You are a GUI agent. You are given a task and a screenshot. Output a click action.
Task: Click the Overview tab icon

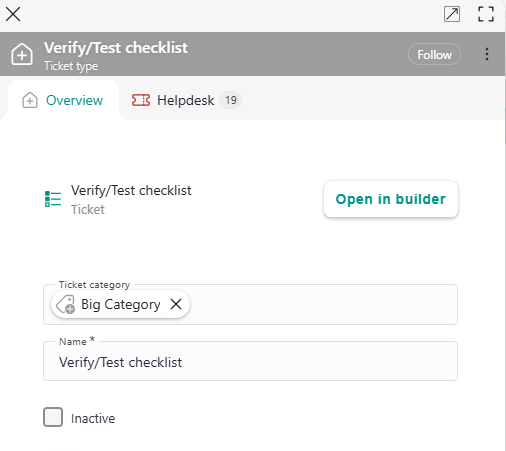click(30, 100)
